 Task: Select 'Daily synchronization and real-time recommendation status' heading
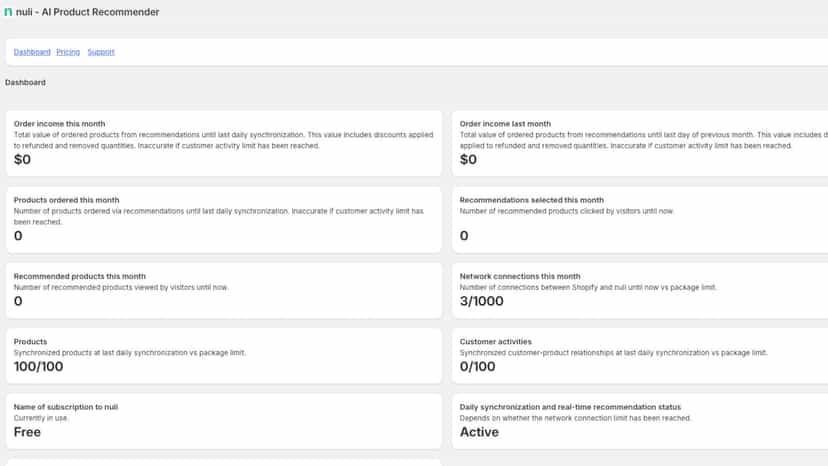pos(570,407)
